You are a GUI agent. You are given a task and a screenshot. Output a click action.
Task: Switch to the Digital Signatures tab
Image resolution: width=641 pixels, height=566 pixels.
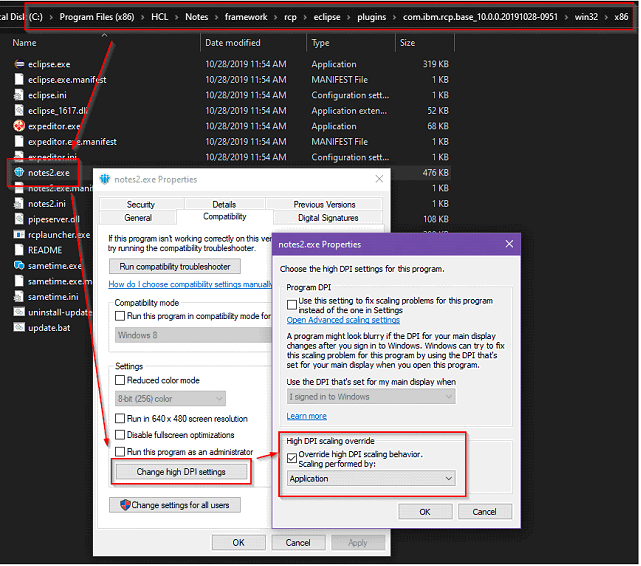pyautogui.click(x=328, y=217)
